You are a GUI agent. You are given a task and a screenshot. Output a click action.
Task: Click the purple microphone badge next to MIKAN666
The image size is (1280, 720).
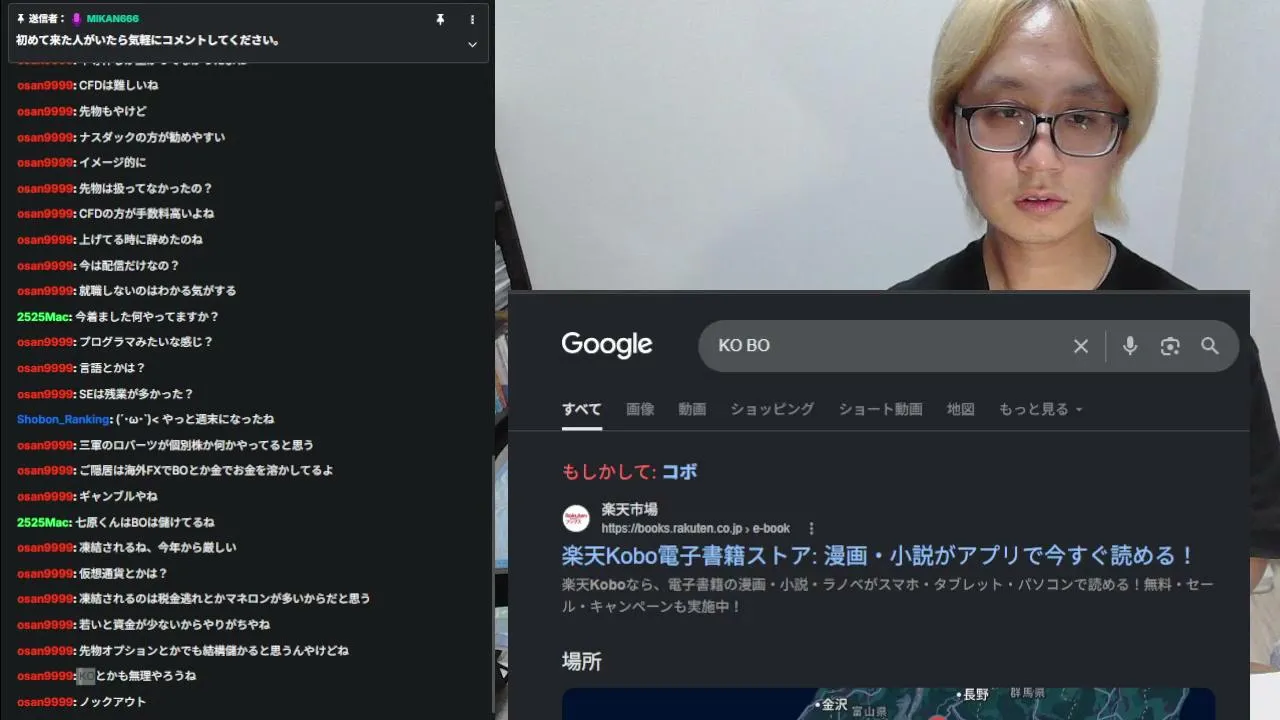coord(77,19)
